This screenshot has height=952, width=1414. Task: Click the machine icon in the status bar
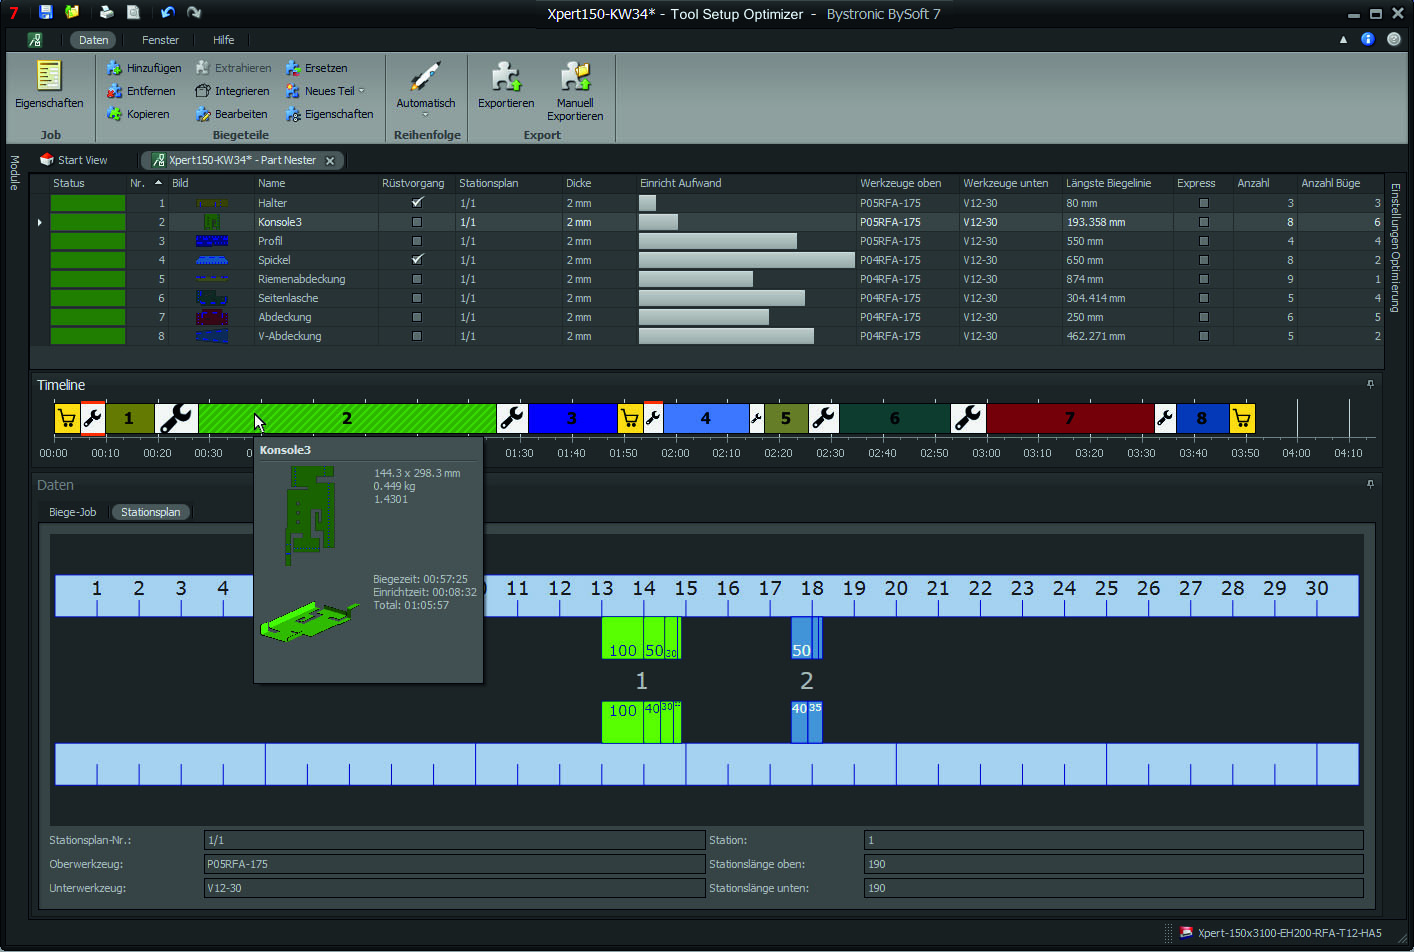pyautogui.click(x=1186, y=932)
